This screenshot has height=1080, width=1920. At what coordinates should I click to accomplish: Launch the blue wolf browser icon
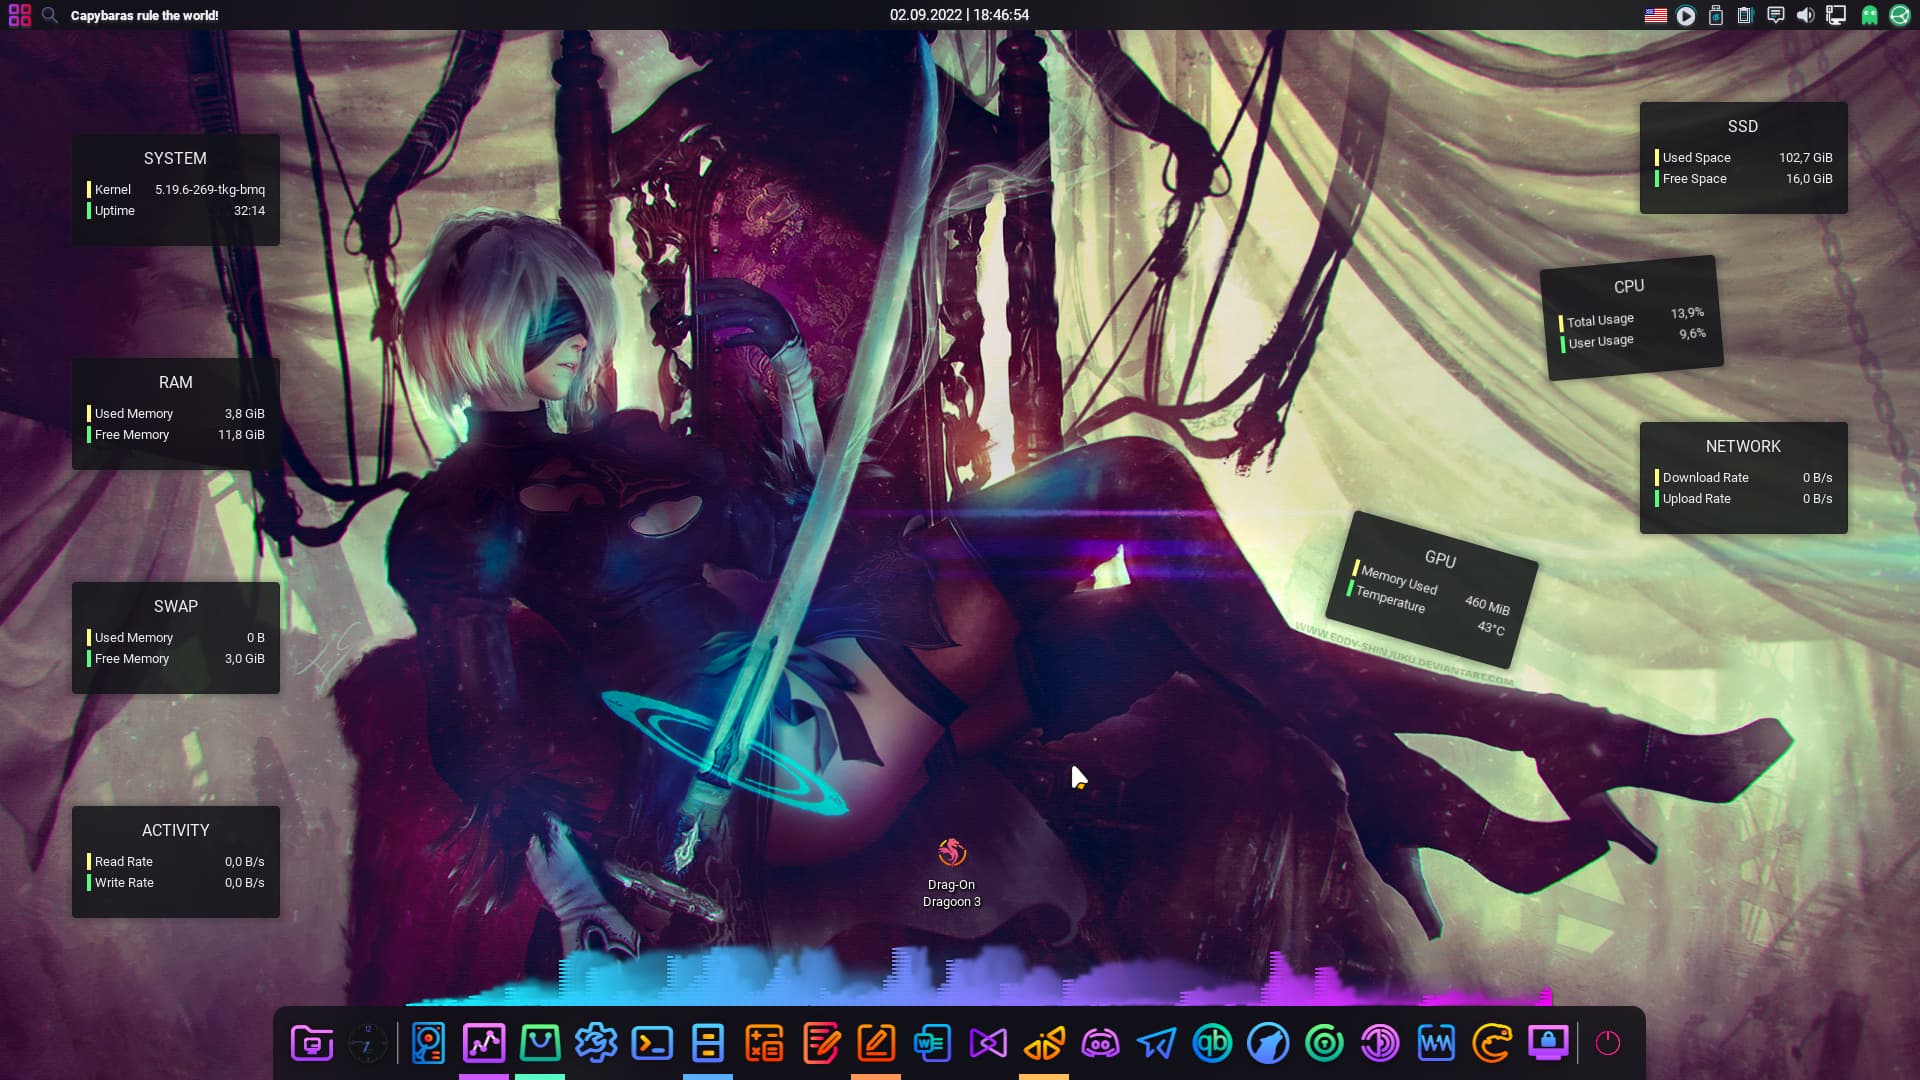[x=1268, y=1044]
